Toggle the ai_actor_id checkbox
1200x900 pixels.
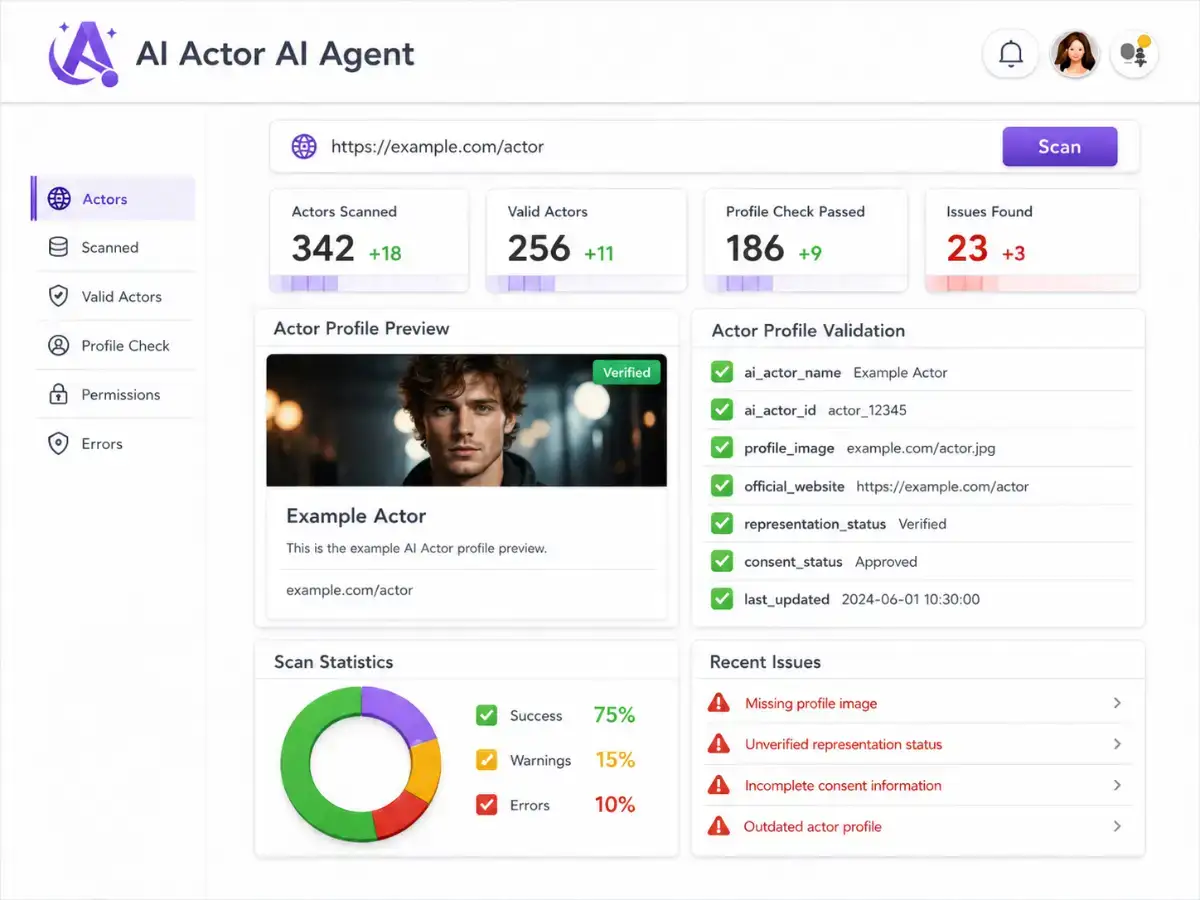click(721, 410)
